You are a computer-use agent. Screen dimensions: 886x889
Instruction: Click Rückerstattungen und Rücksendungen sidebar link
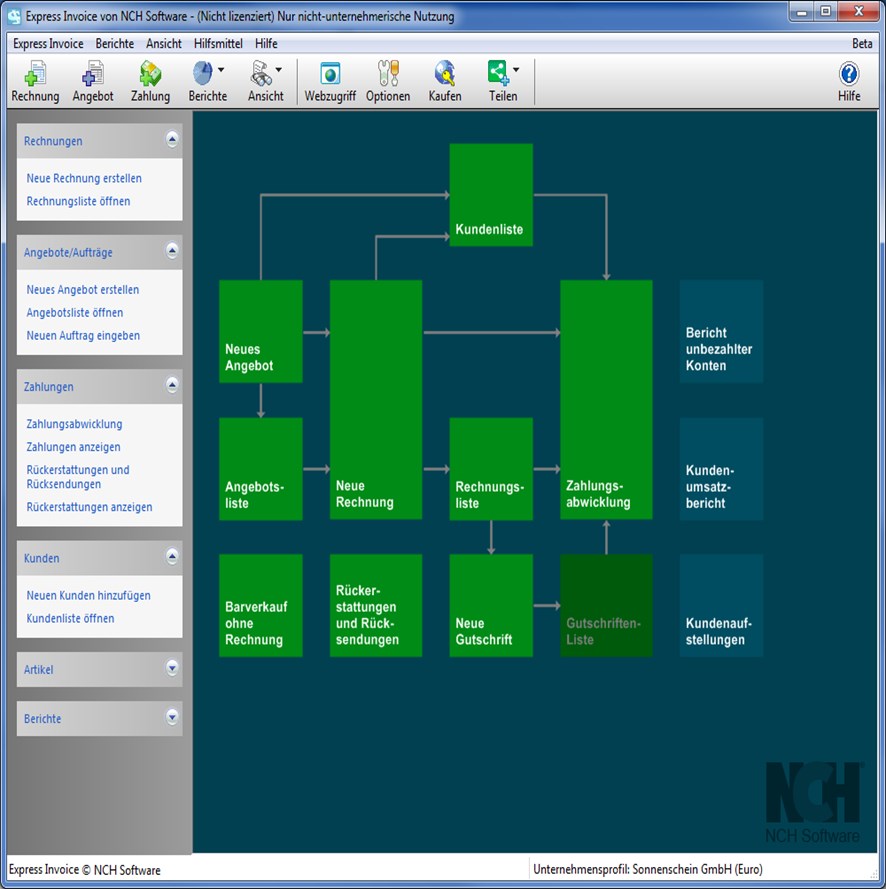pos(78,477)
